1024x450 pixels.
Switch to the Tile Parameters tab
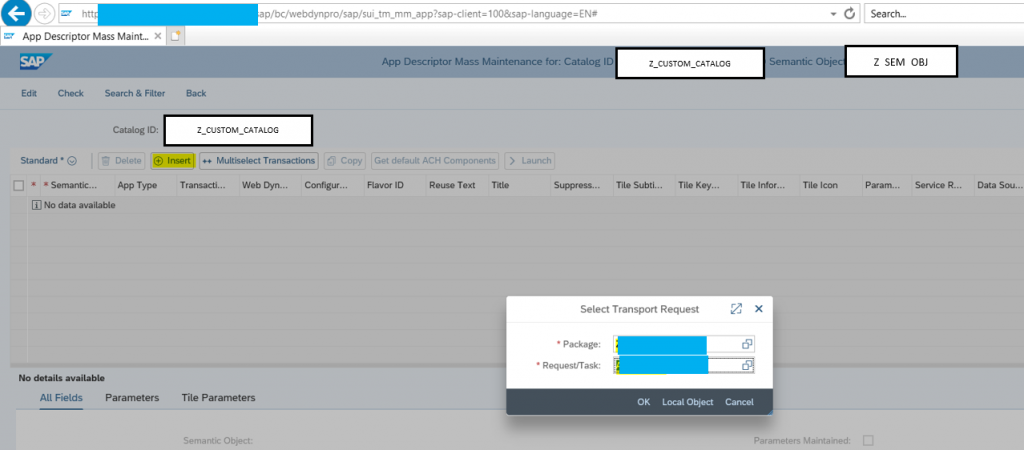pos(218,397)
